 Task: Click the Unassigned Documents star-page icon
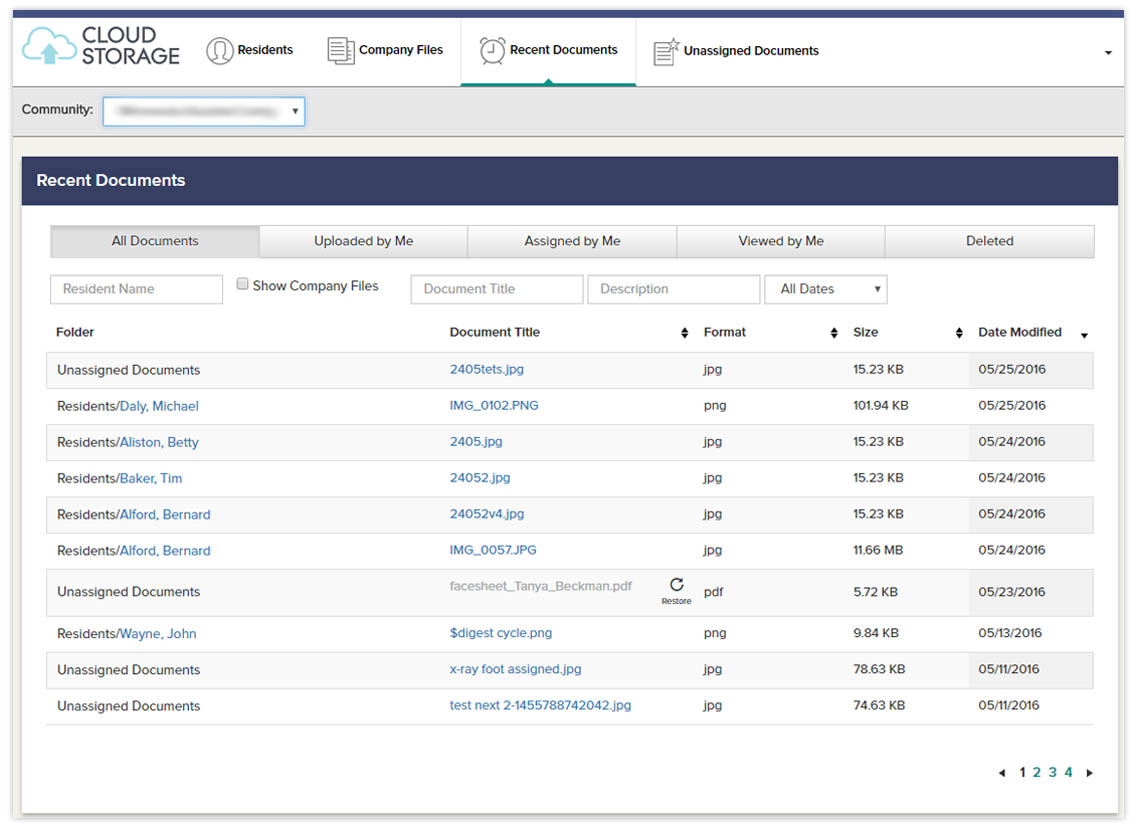tap(666, 51)
